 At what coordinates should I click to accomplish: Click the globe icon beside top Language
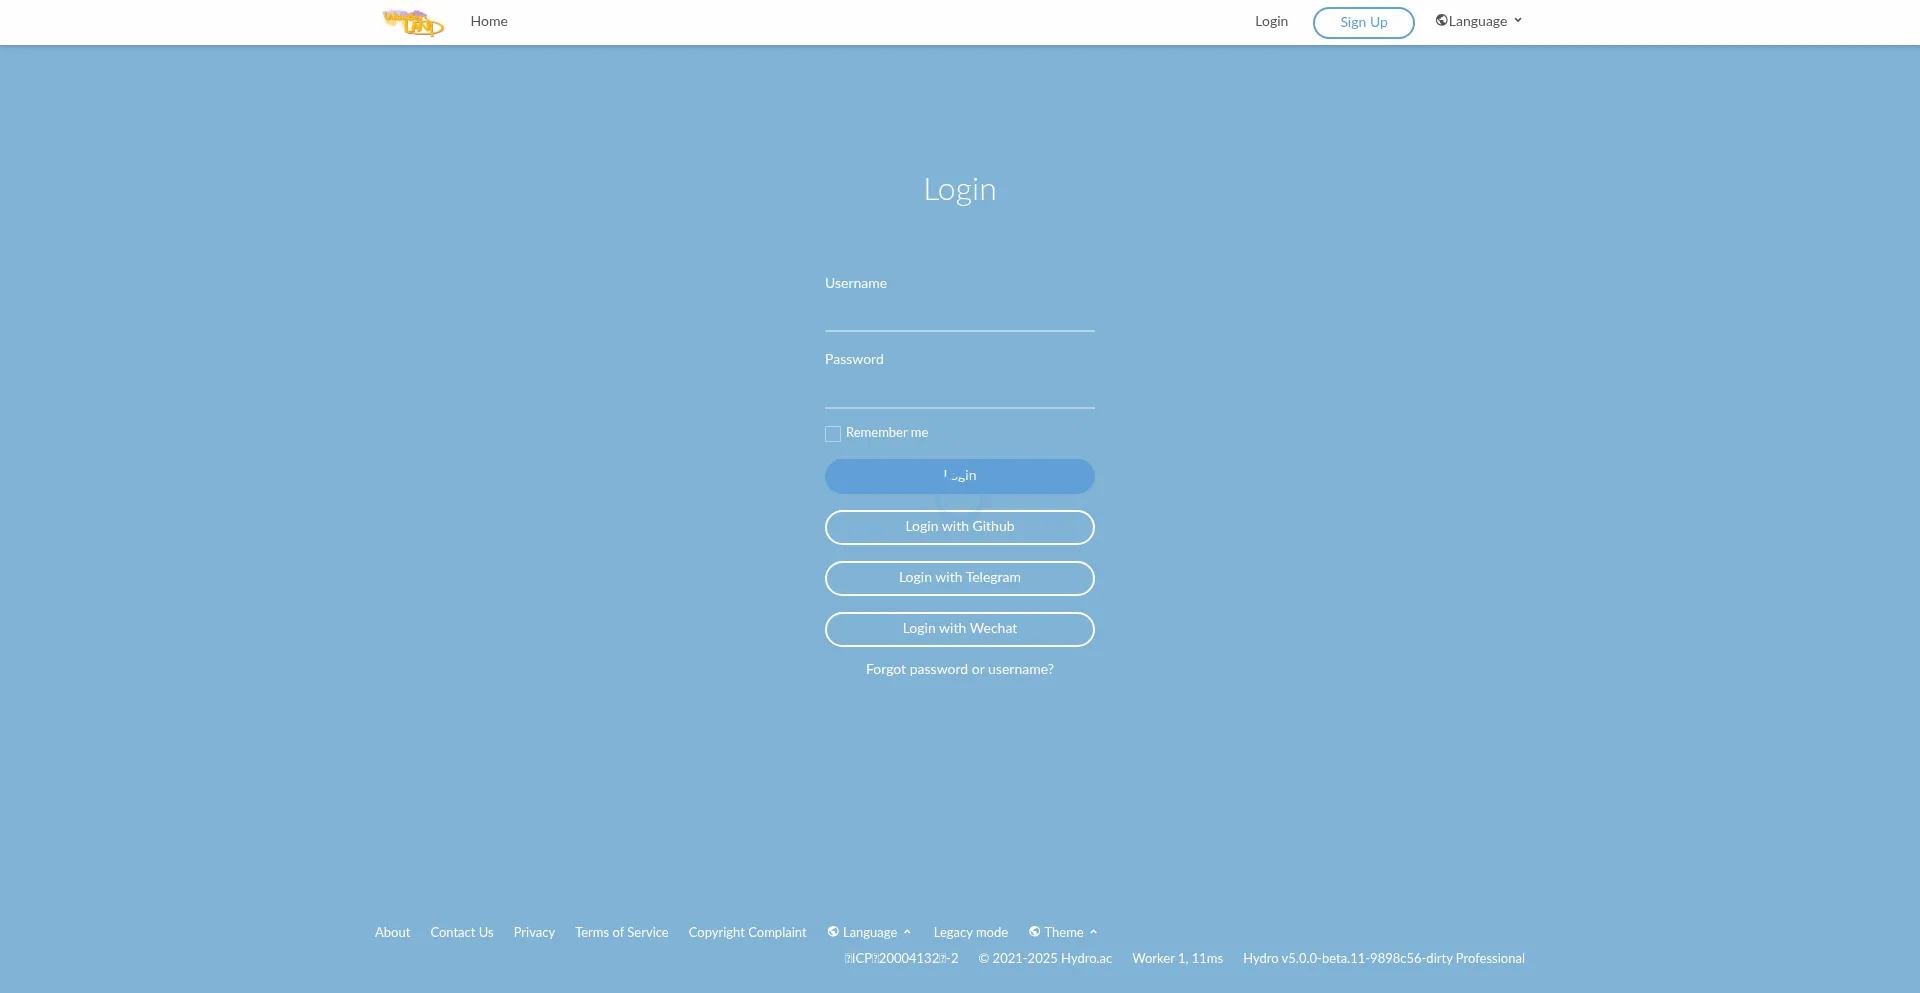coord(1441,21)
